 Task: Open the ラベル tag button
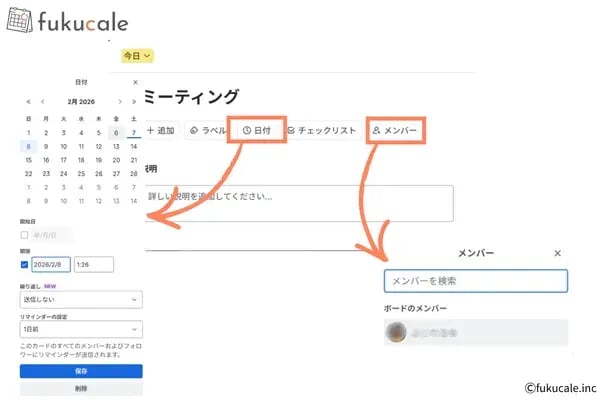point(208,130)
